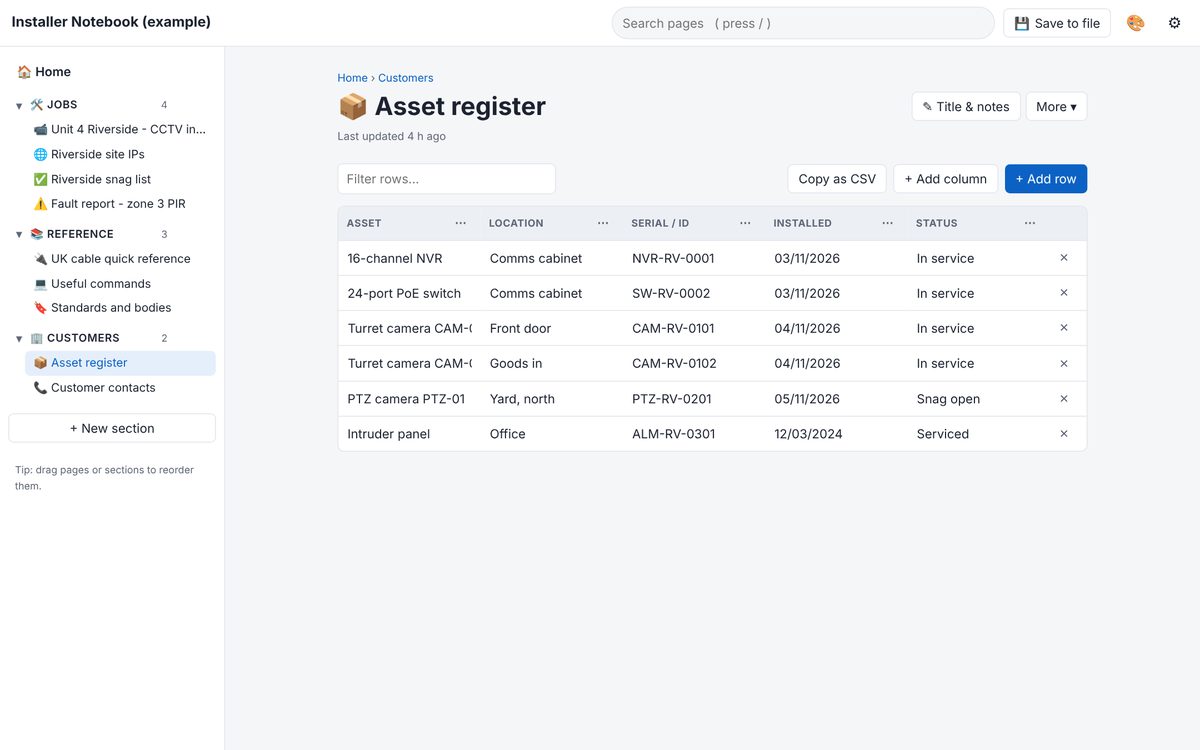
Task: Open Unit 4 Riverside CCTV page
Action: pos(120,129)
